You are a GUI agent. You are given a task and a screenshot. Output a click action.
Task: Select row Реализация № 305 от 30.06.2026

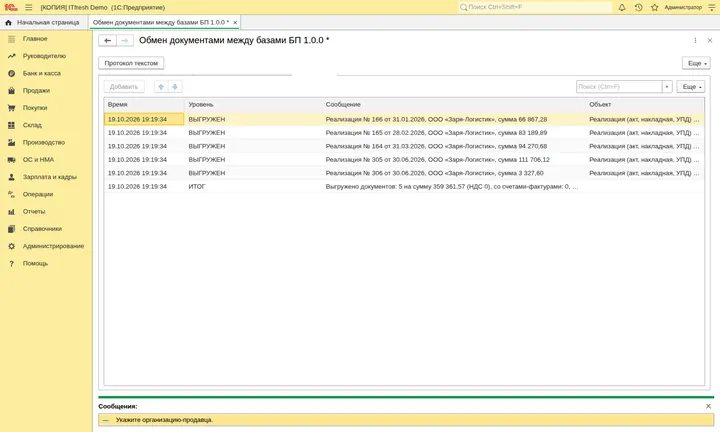point(404,160)
